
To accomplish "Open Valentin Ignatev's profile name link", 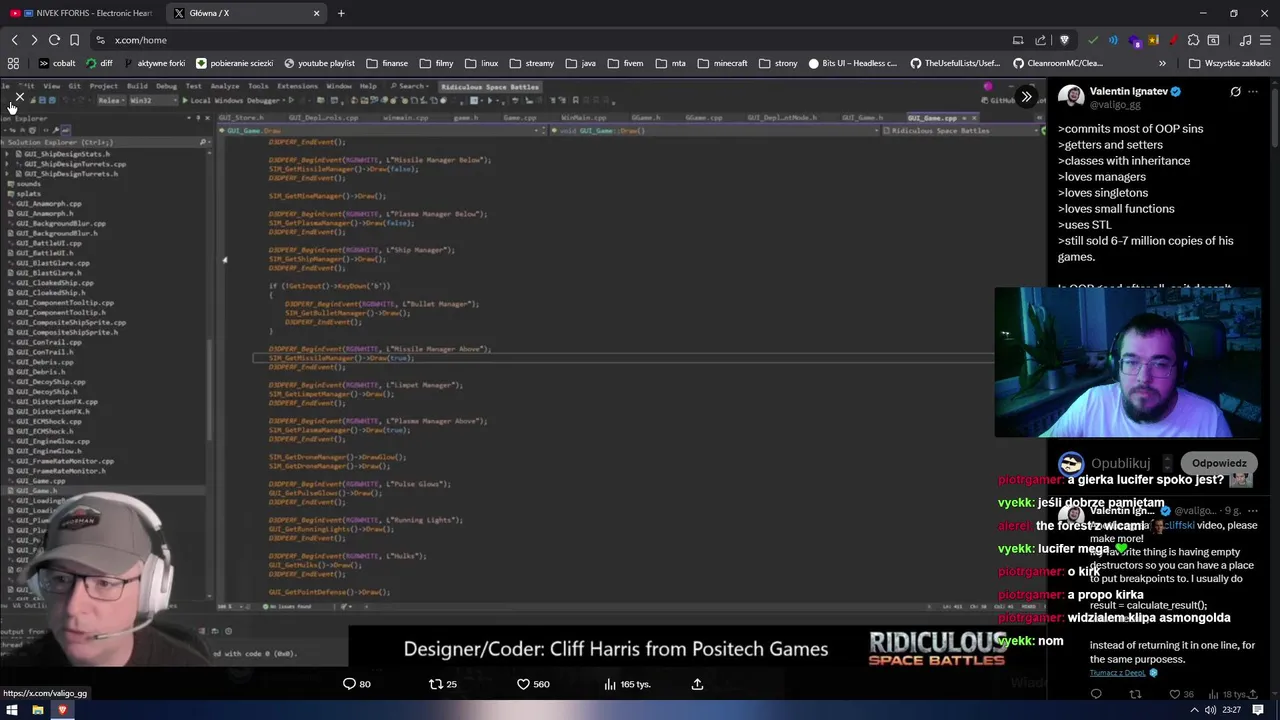I will (x=1128, y=91).
